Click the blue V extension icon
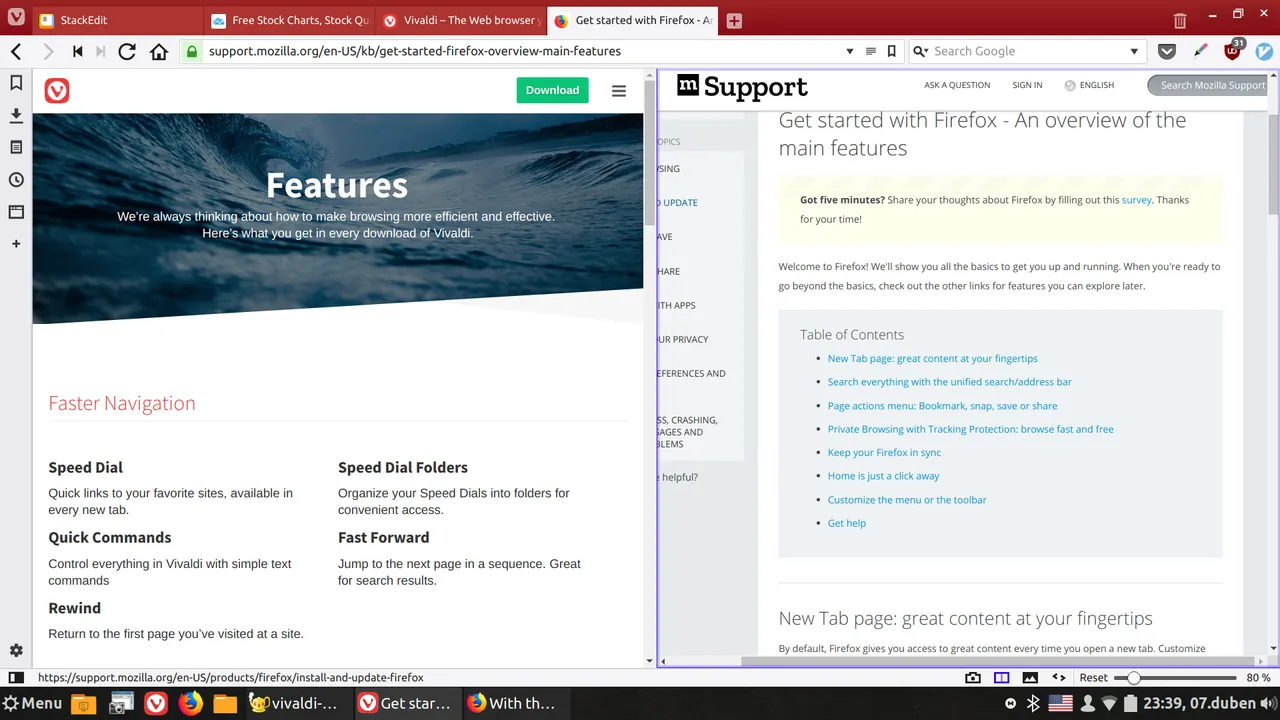1280x720 pixels. [1265, 51]
